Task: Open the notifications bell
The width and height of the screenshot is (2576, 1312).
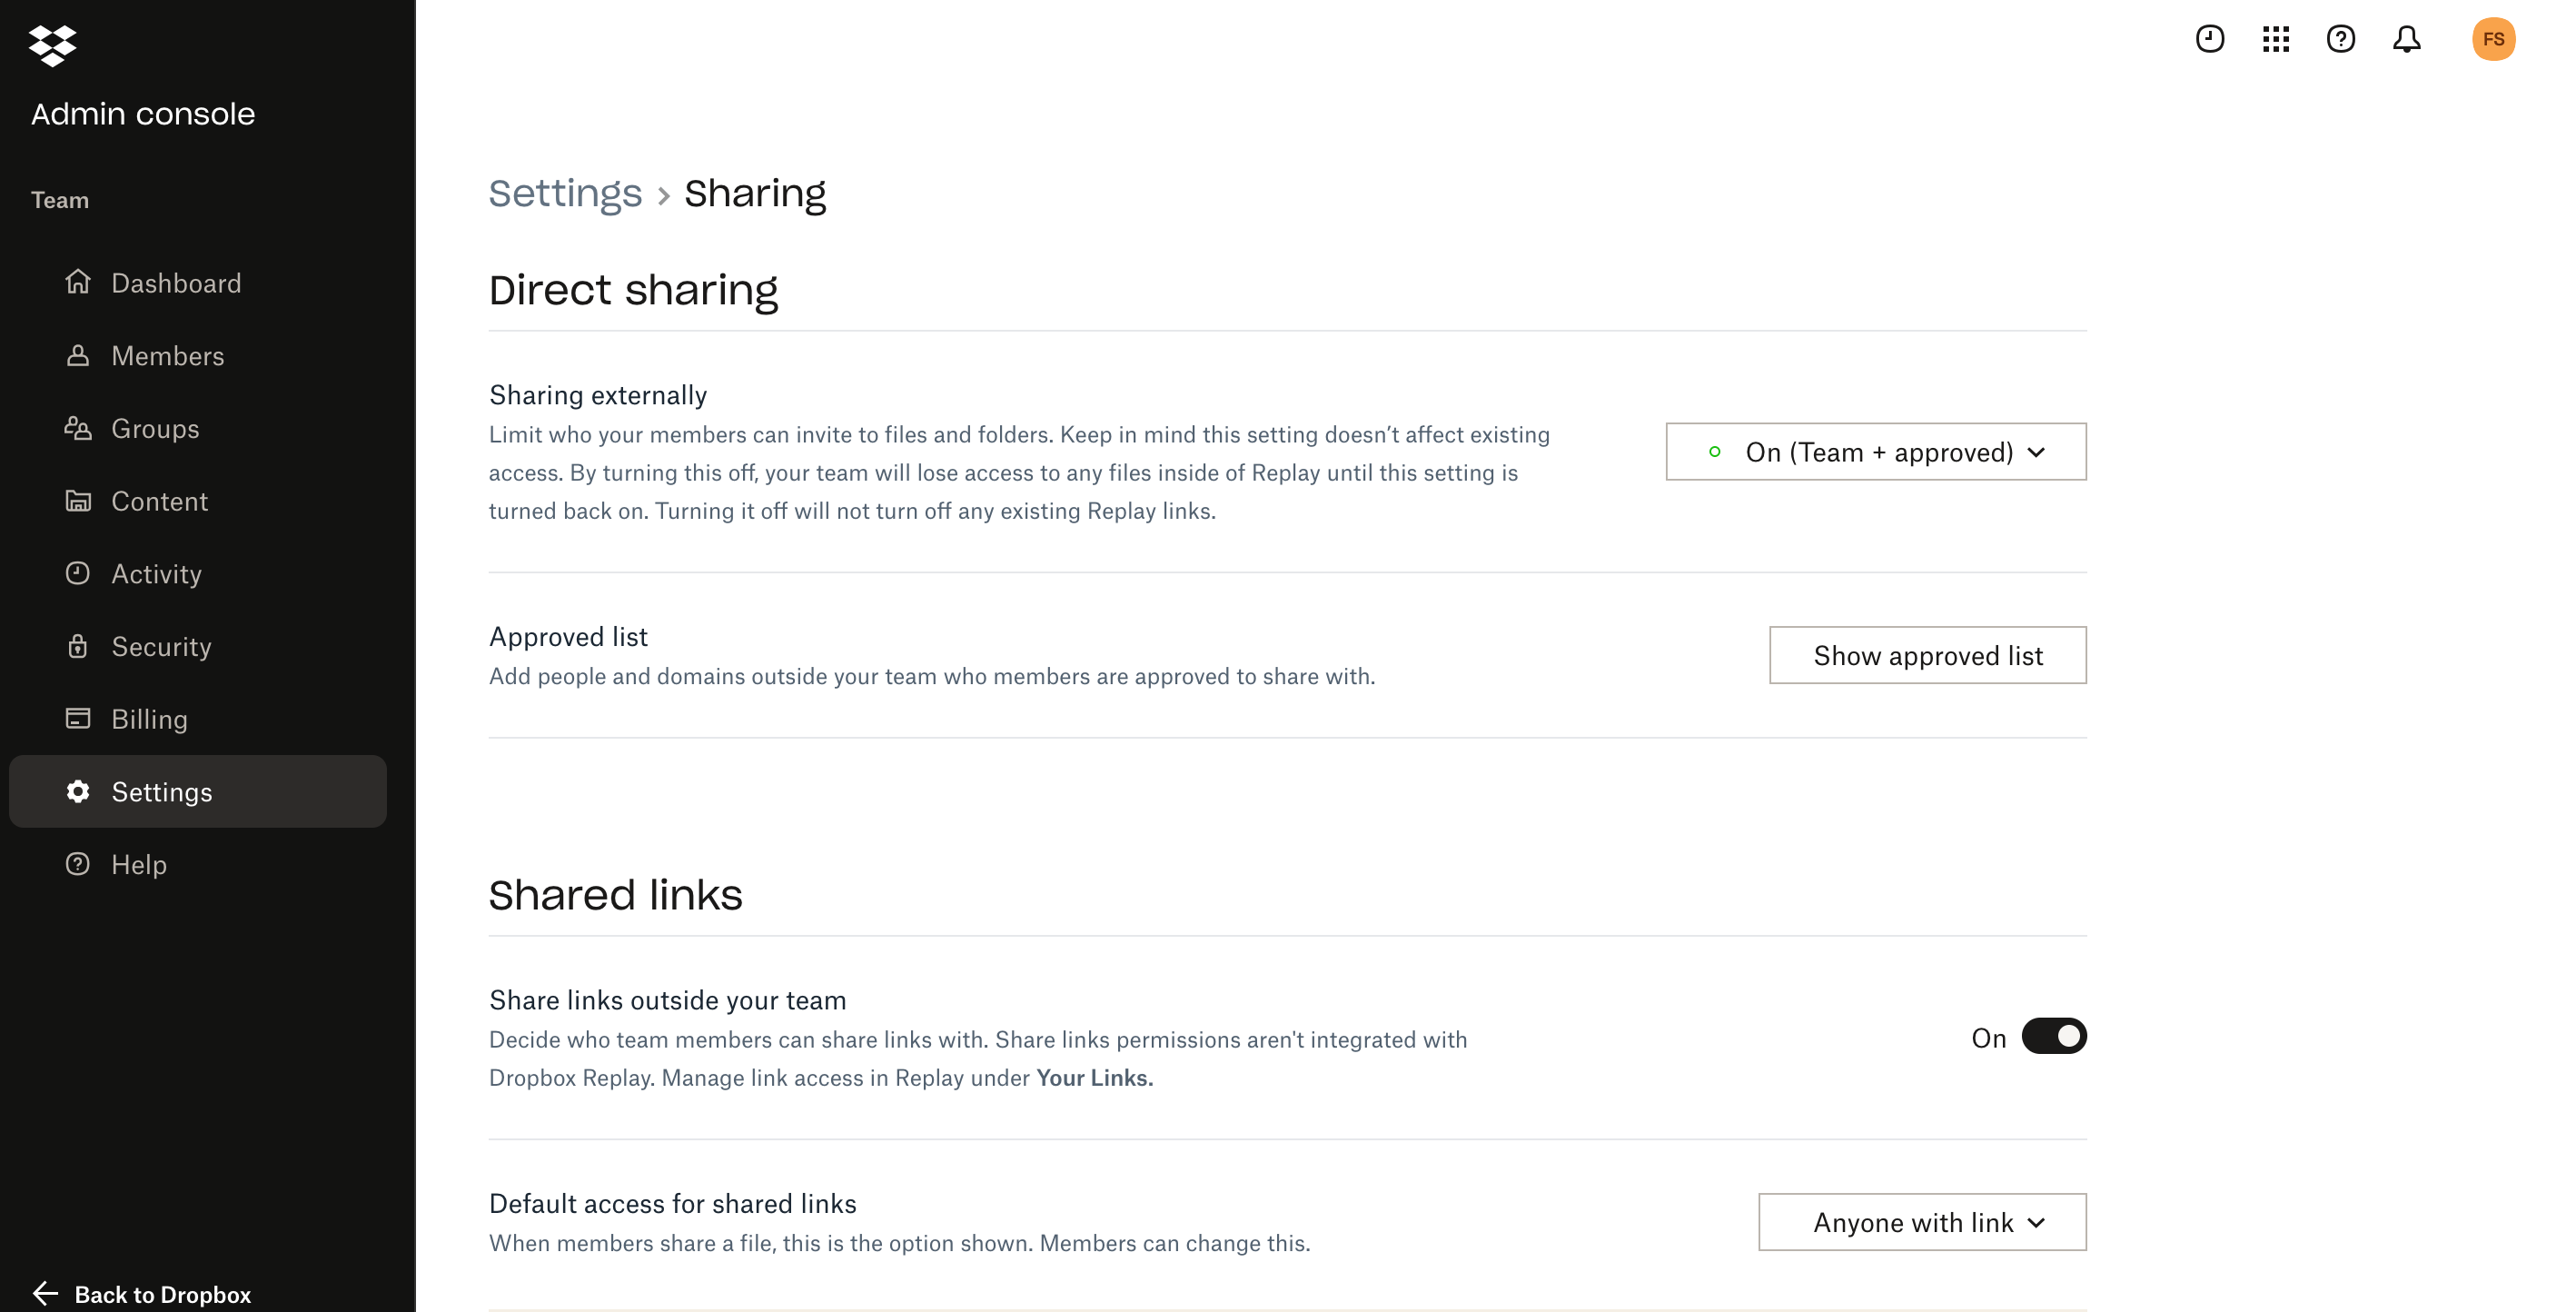Action: pos(2406,39)
